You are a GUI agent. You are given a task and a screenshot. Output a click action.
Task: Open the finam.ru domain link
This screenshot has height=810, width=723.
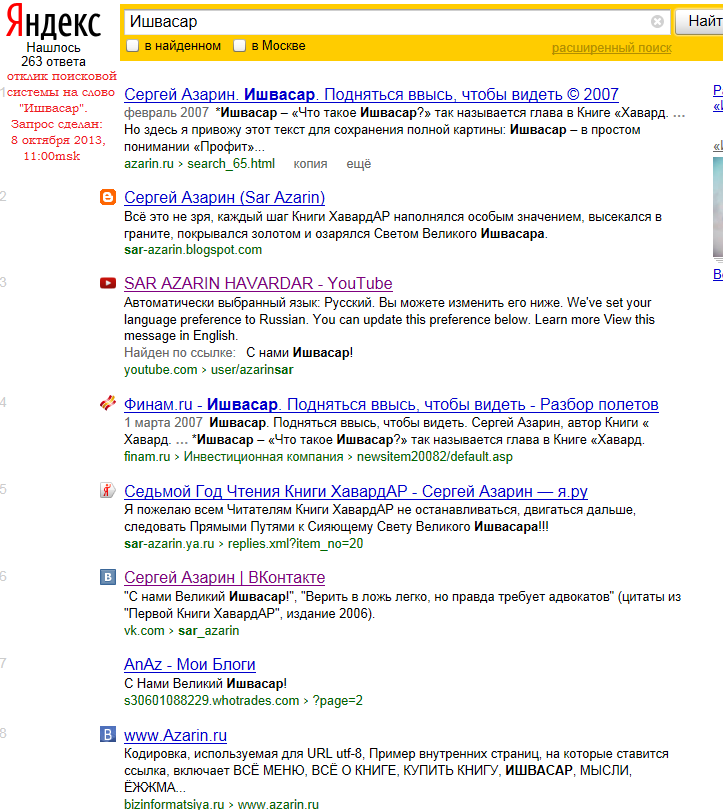click(147, 457)
